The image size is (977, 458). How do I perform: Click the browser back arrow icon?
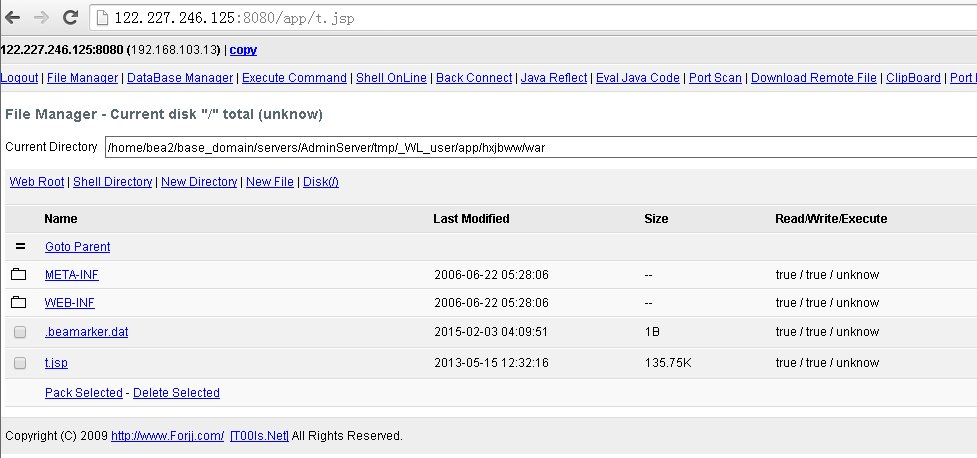point(12,18)
